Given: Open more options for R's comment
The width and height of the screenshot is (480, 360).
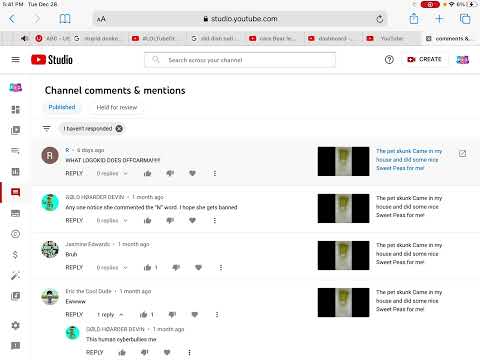Looking at the screenshot, I should pos(215,173).
